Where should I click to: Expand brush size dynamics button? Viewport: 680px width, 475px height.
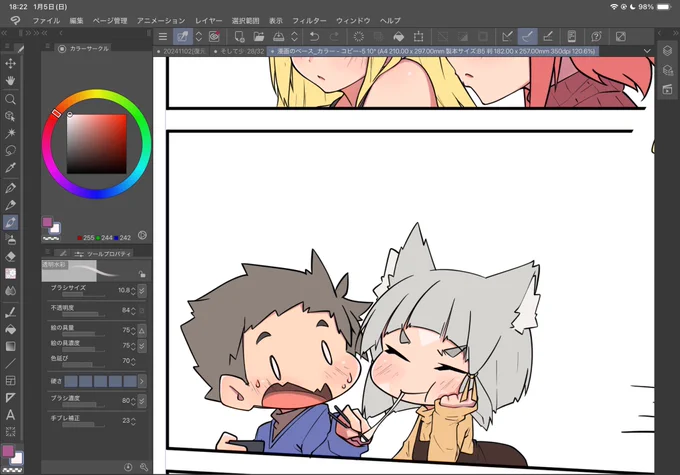coord(142,291)
